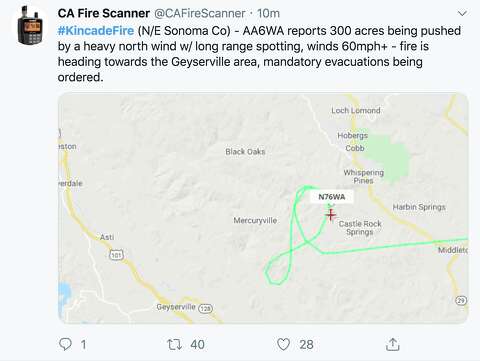Viewport: 480px width, 361px height.
Task: Click the Route 29 shield marker
Action: click(x=461, y=300)
